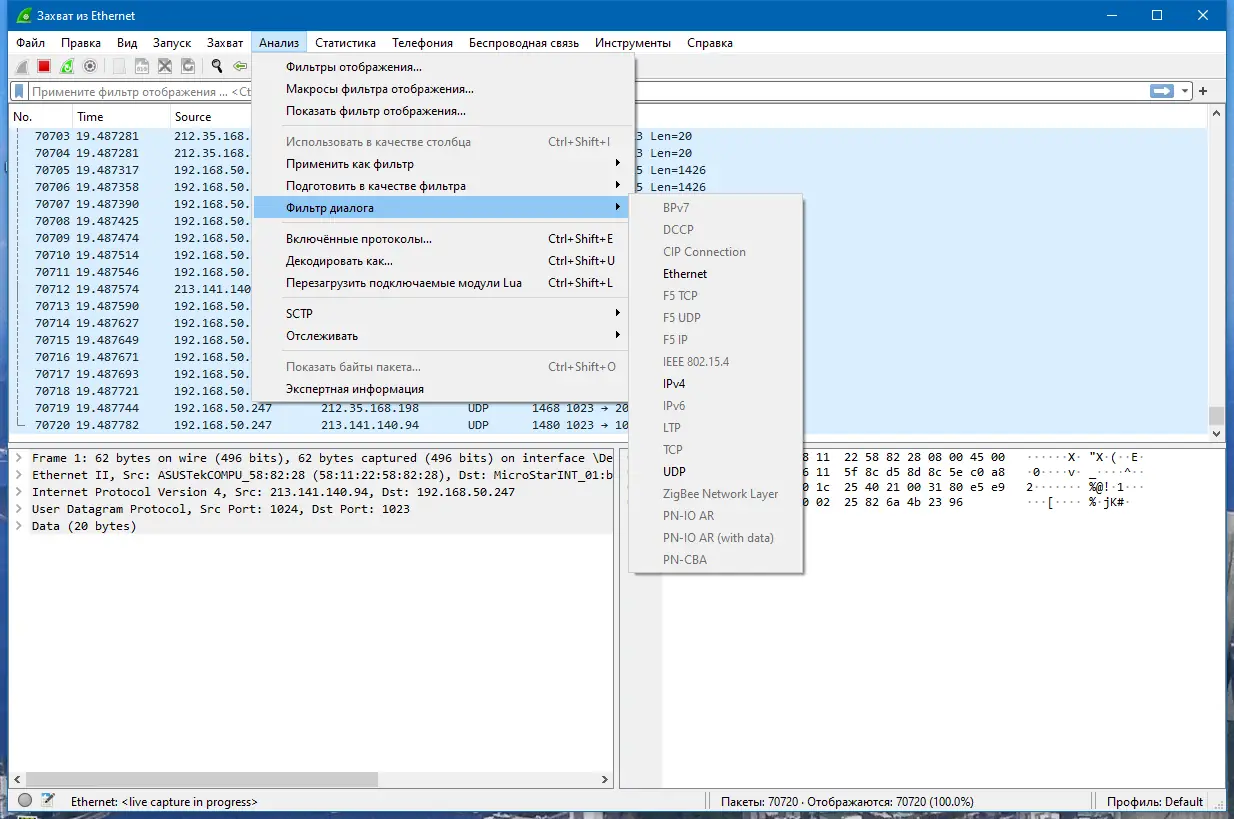Expand the Data (20 bytes) row

click(18, 526)
